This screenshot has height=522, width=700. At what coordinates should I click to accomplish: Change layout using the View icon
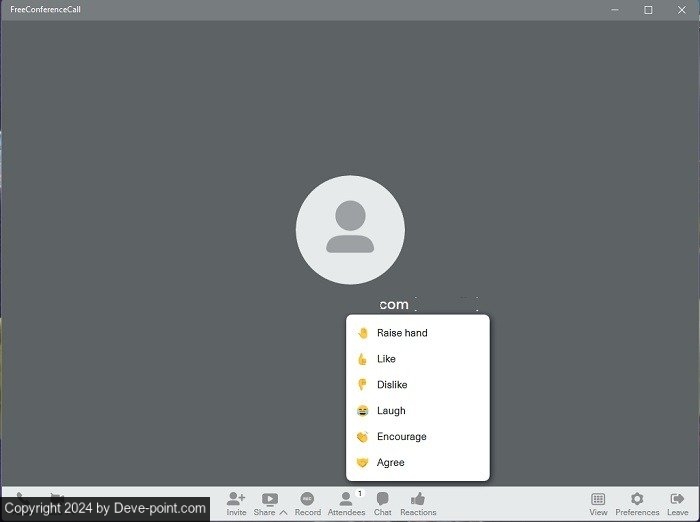coord(598,502)
